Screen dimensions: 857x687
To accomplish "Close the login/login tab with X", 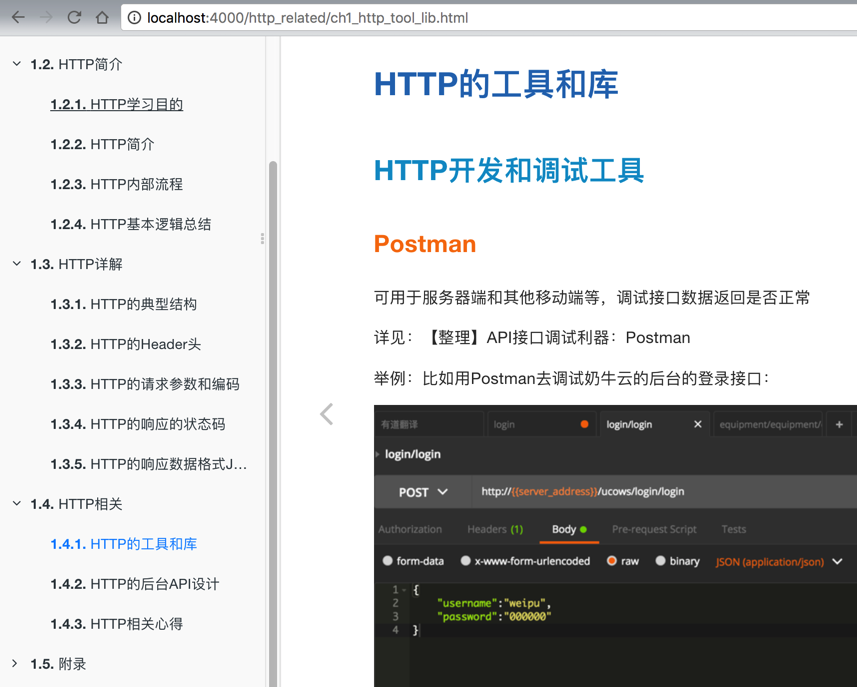I will pos(697,424).
